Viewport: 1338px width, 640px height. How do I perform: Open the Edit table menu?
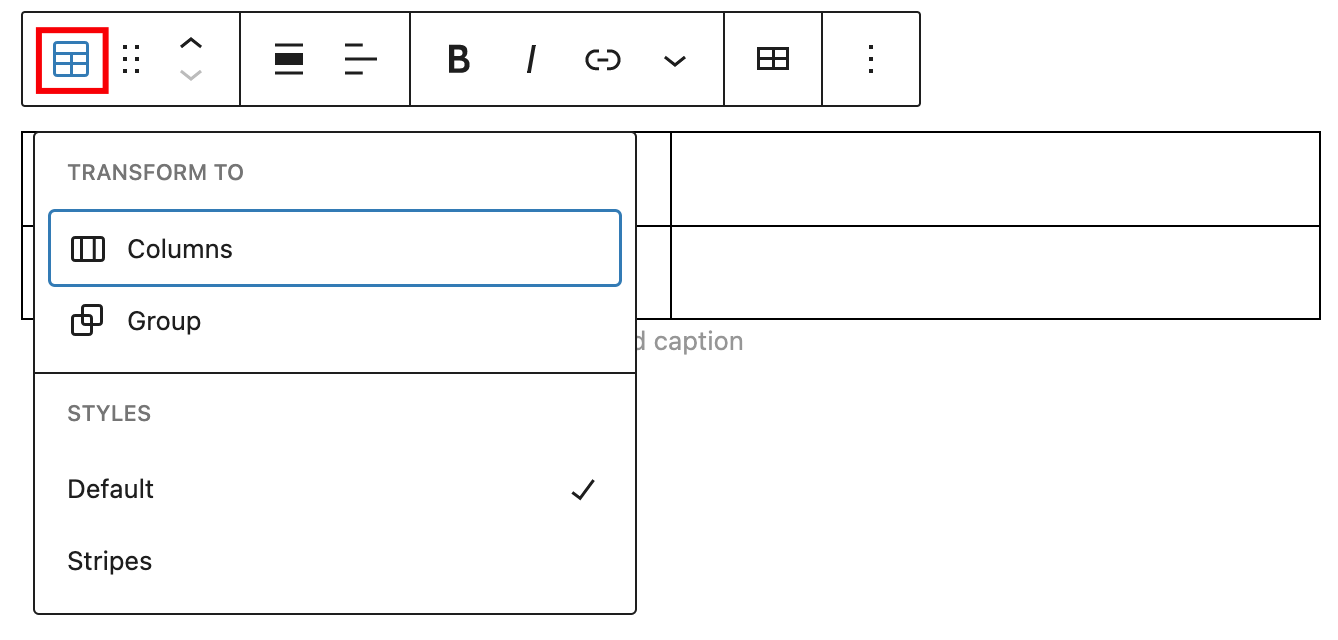coord(772,59)
